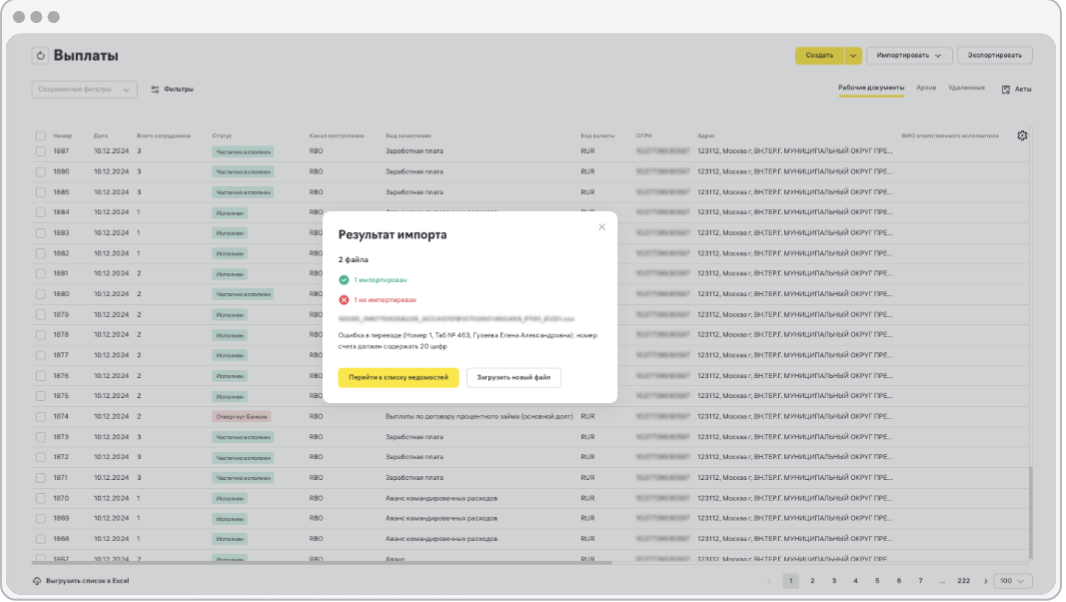Expand the Создать split-button arrow

point(853,56)
